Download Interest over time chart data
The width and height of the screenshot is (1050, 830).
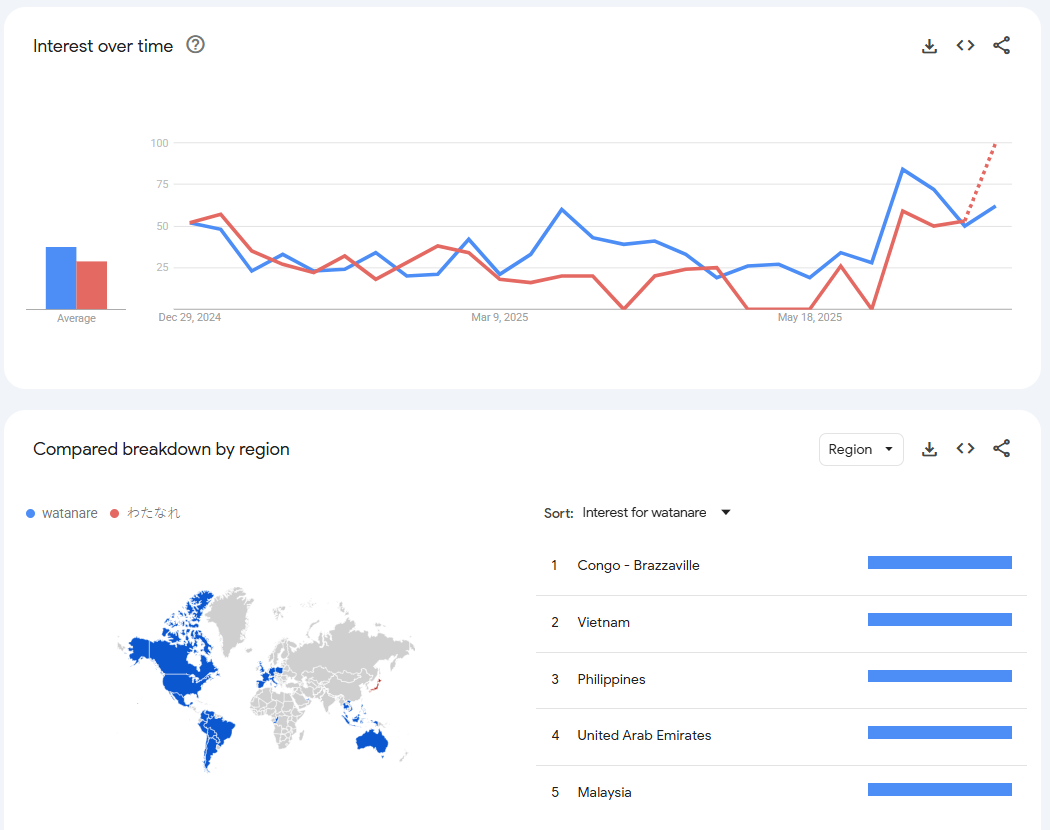click(929, 46)
